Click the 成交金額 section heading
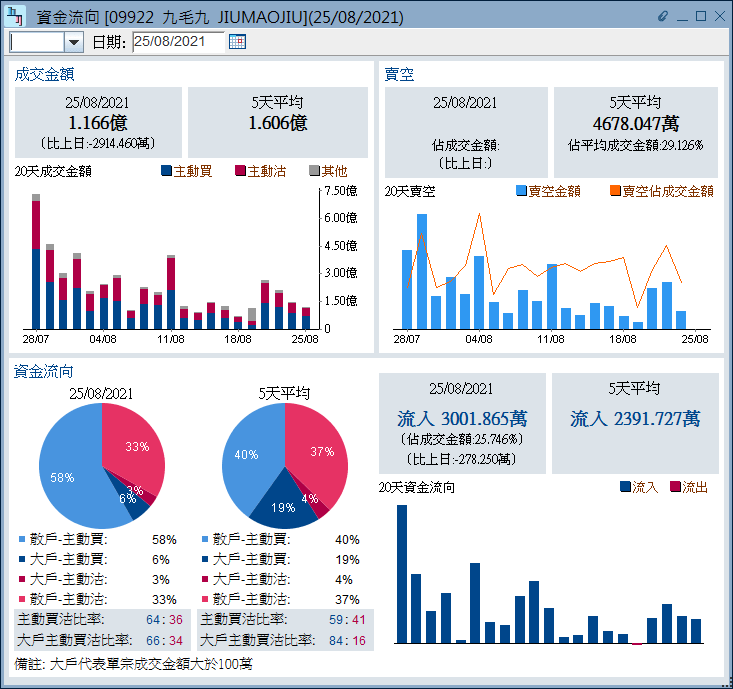 click(x=45, y=74)
